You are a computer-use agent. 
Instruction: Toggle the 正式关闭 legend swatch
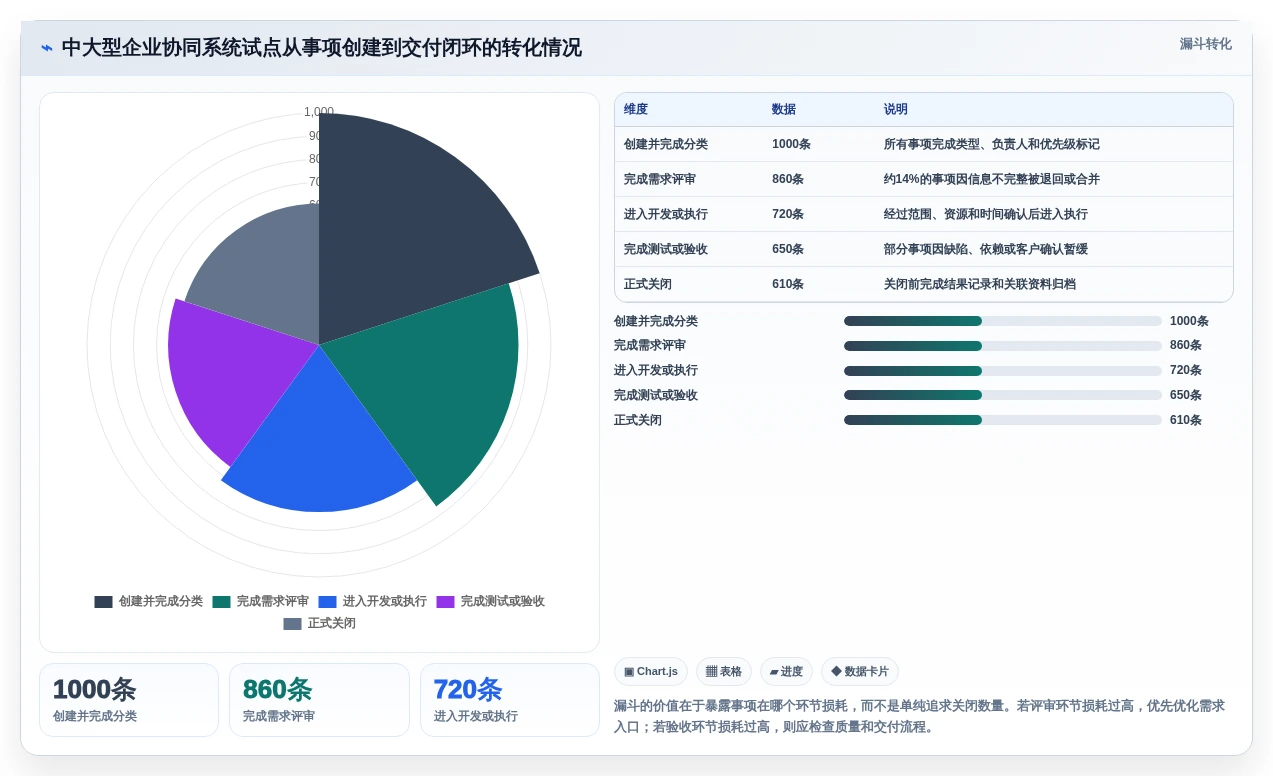(x=292, y=624)
